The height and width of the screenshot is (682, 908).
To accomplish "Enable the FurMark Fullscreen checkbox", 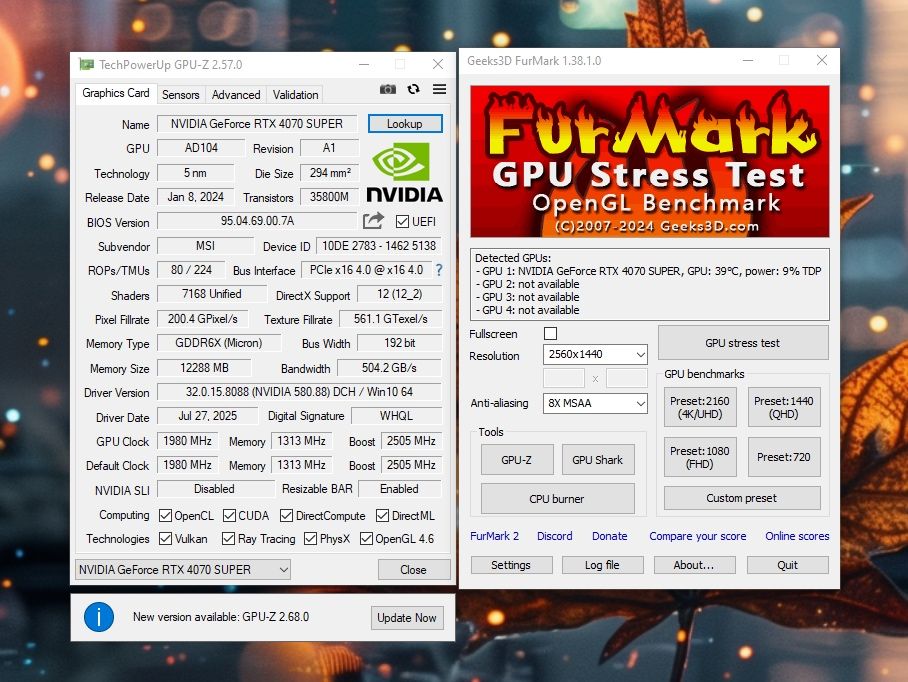I will pyautogui.click(x=551, y=333).
